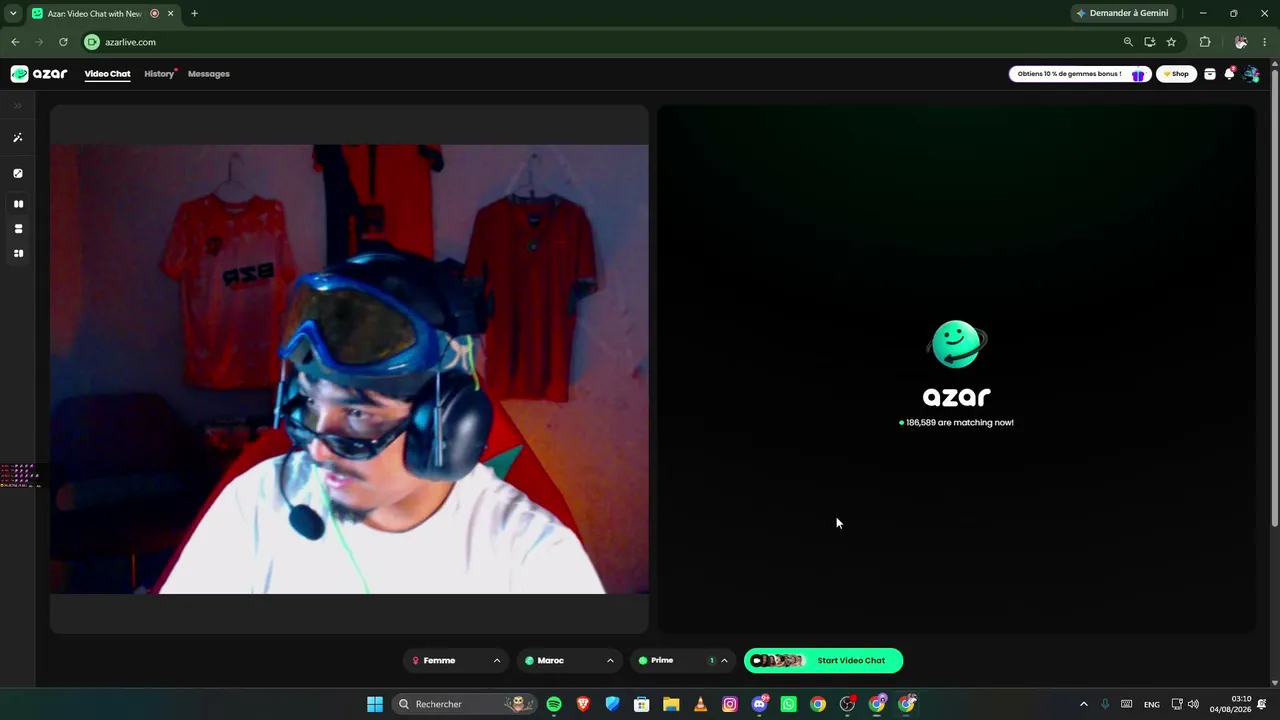This screenshot has width=1280, height=720.
Task: Open the Prime filter dropdown
Action: tap(682, 660)
